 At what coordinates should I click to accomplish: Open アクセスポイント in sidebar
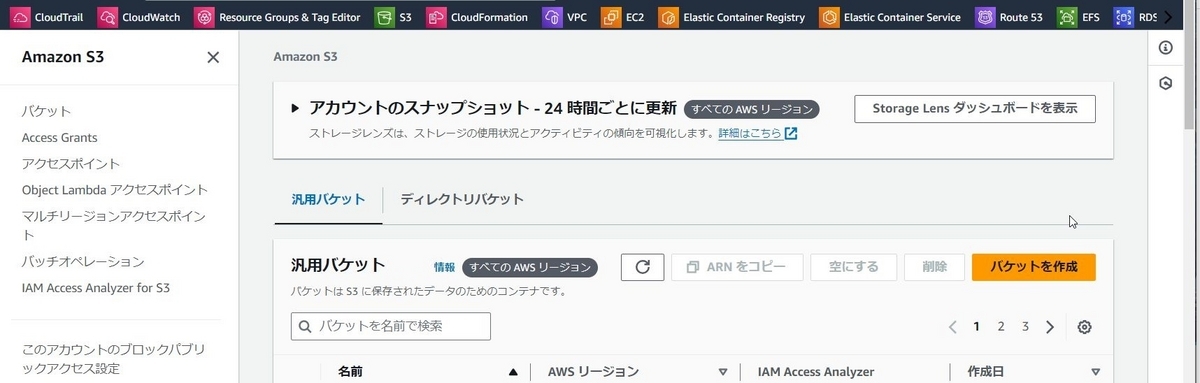(x=71, y=163)
